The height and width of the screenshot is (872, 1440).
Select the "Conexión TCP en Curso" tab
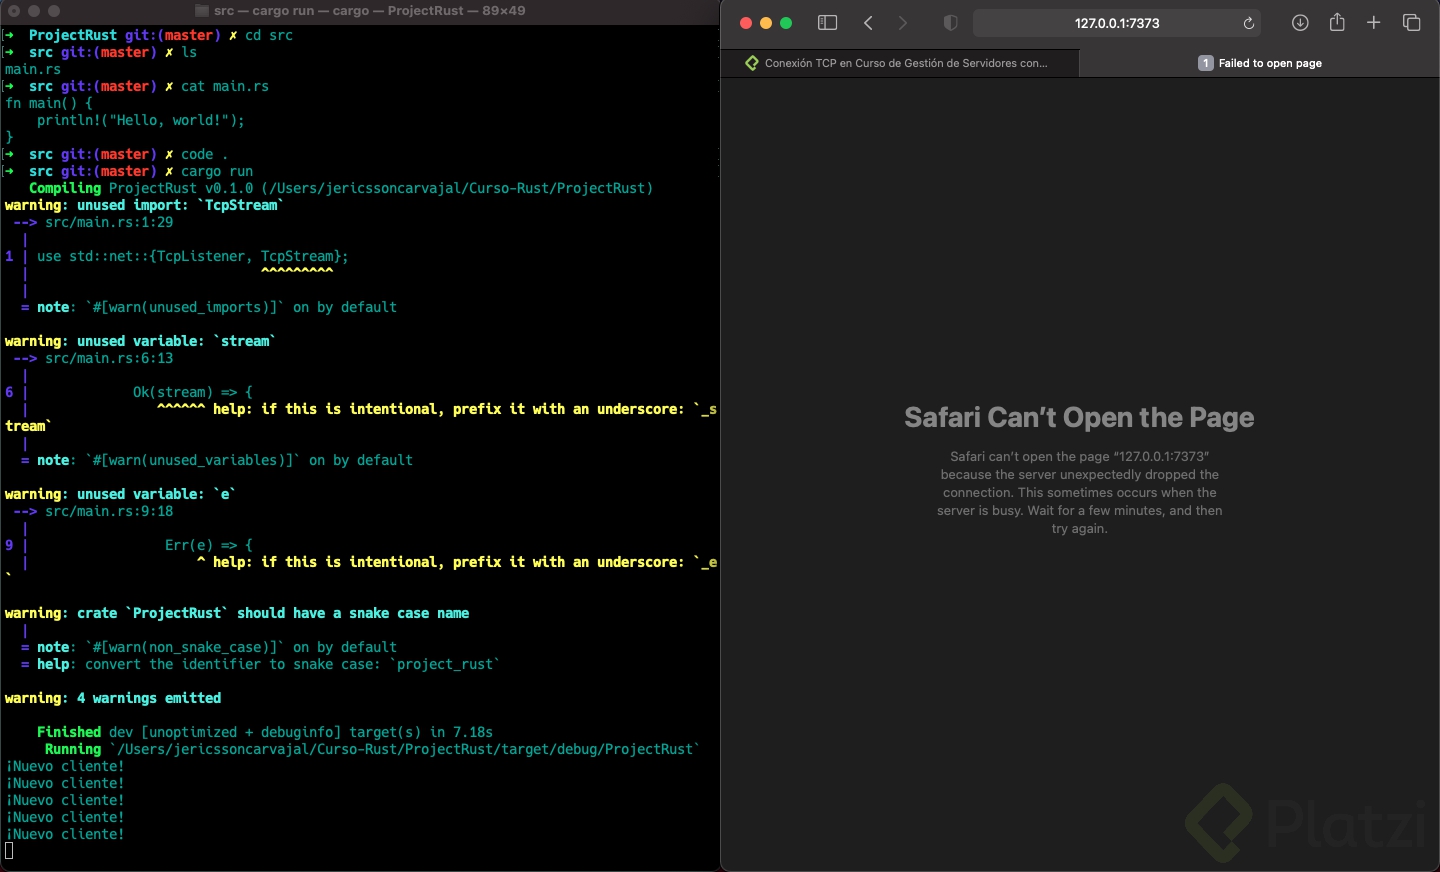(x=900, y=62)
